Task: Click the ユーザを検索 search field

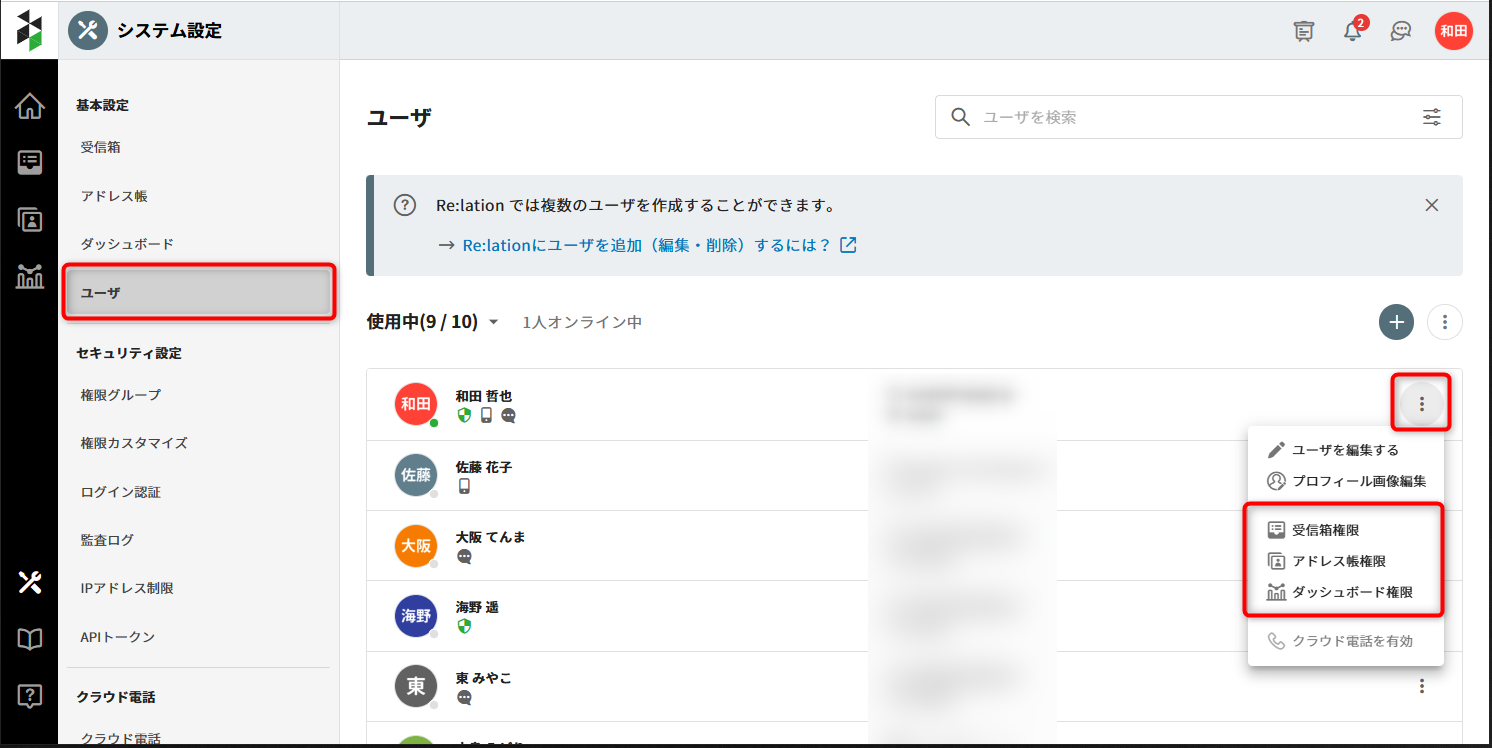Action: (1190, 117)
